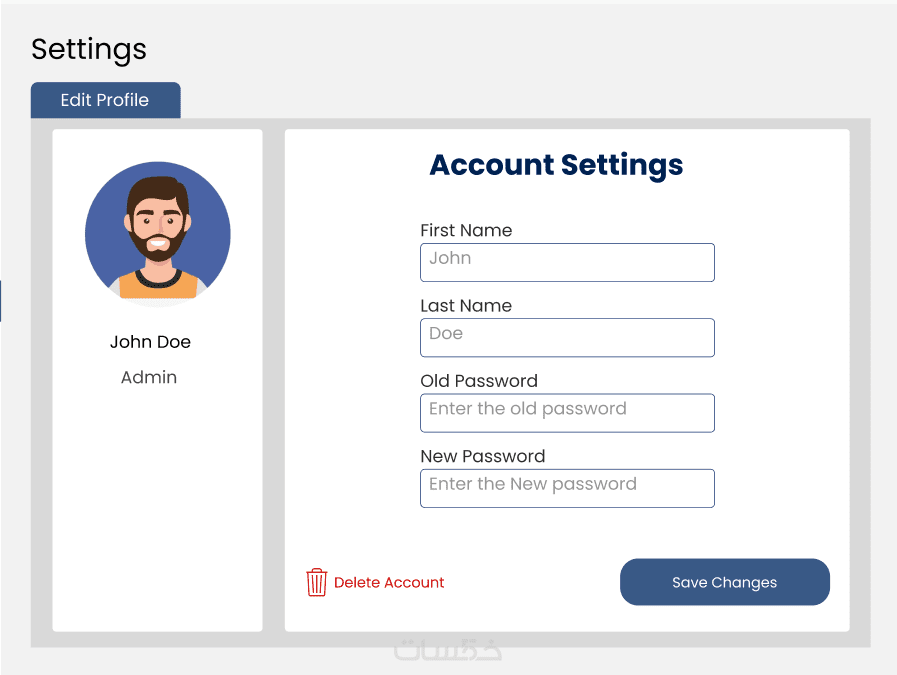Click into the New Password field
Image resolution: width=897 pixels, height=675 pixels.
coord(567,488)
